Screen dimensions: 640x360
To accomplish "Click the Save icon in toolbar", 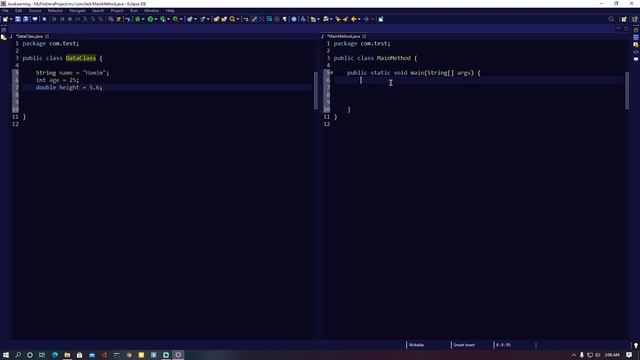I will (x=18, y=19).
